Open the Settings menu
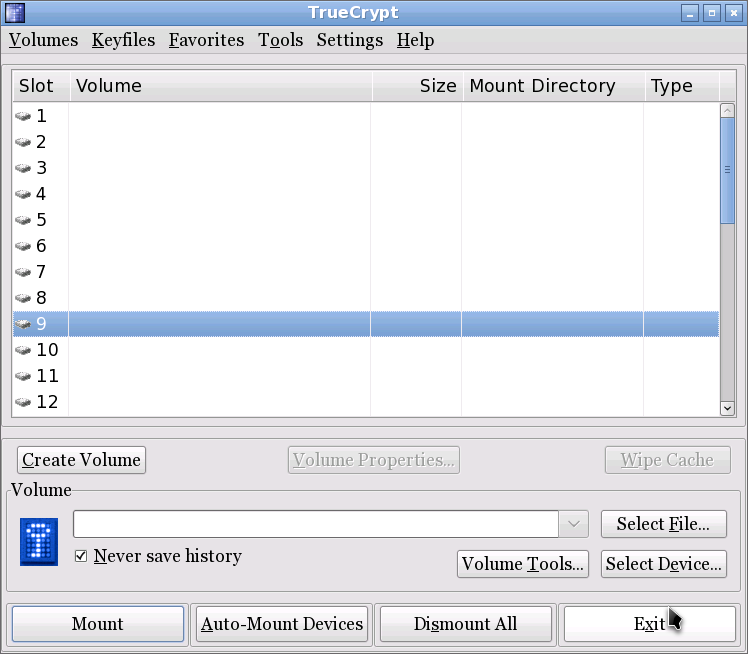Viewport: 748px width, 654px height. (x=350, y=40)
